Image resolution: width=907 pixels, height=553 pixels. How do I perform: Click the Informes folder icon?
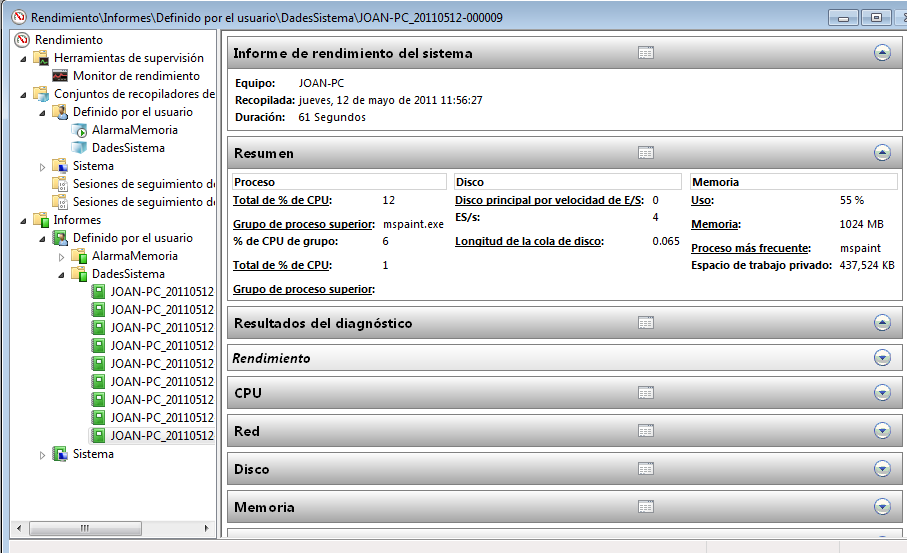[41, 220]
